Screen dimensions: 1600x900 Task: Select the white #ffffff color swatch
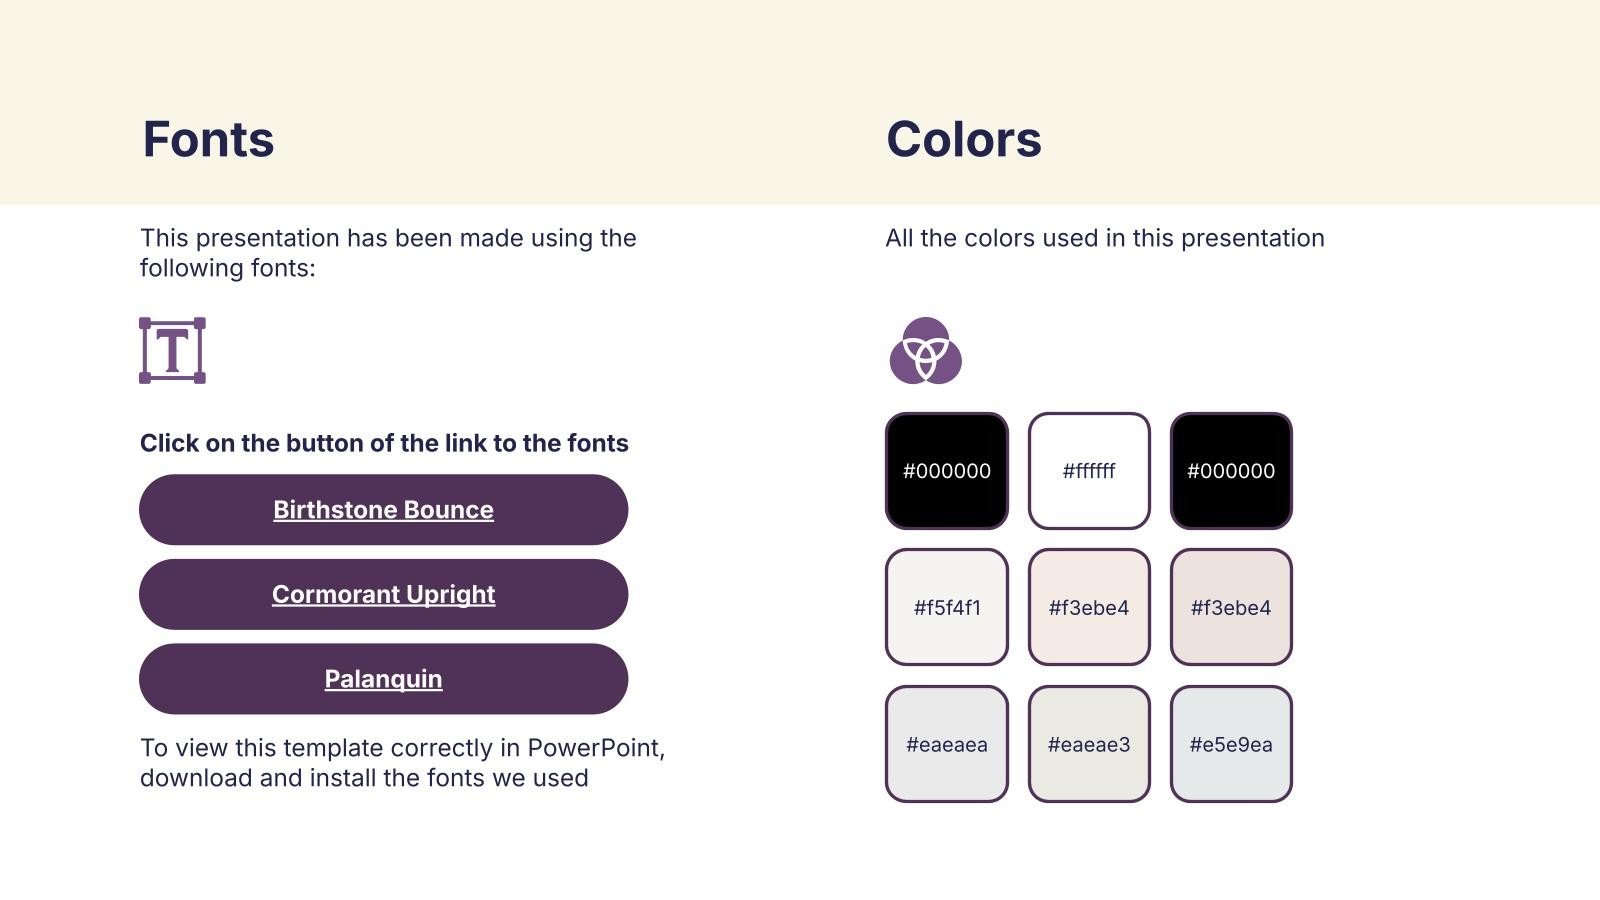tap(1089, 471)
